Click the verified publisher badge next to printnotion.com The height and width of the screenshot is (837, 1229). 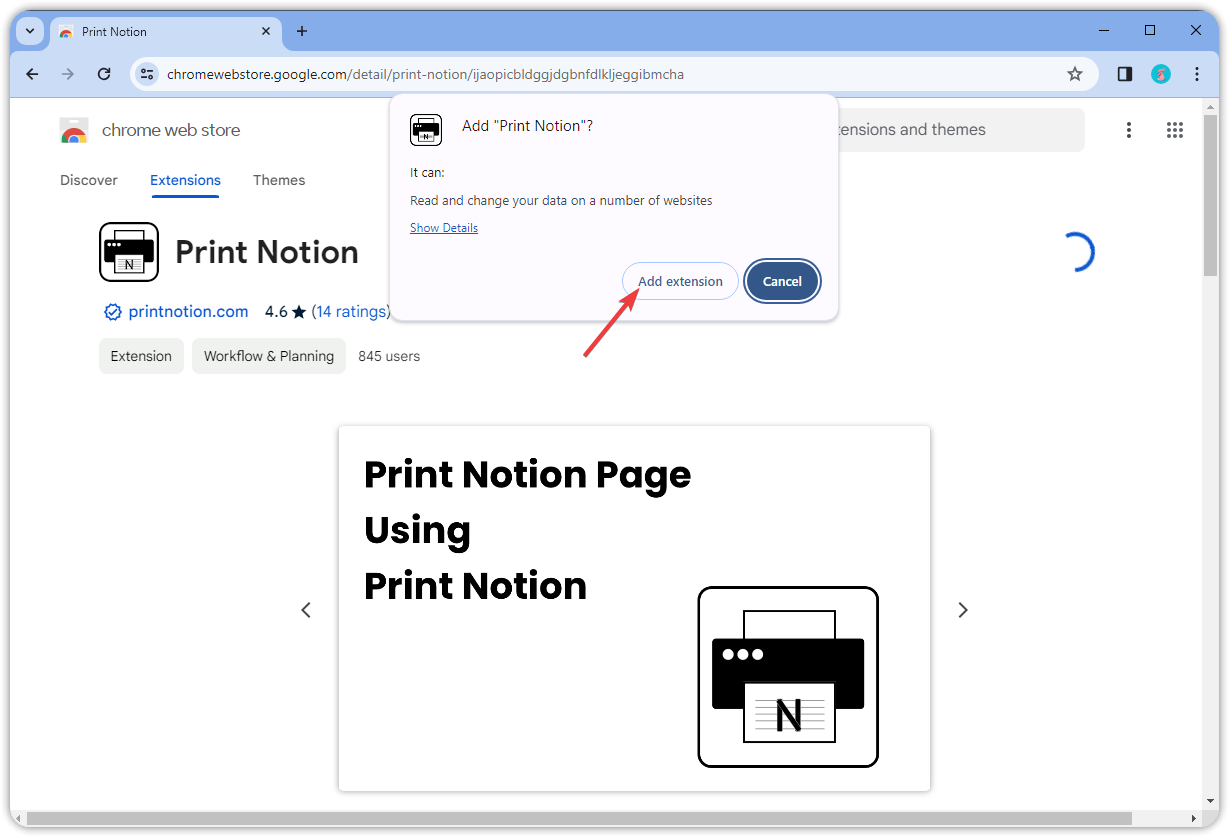pos(113,311)
